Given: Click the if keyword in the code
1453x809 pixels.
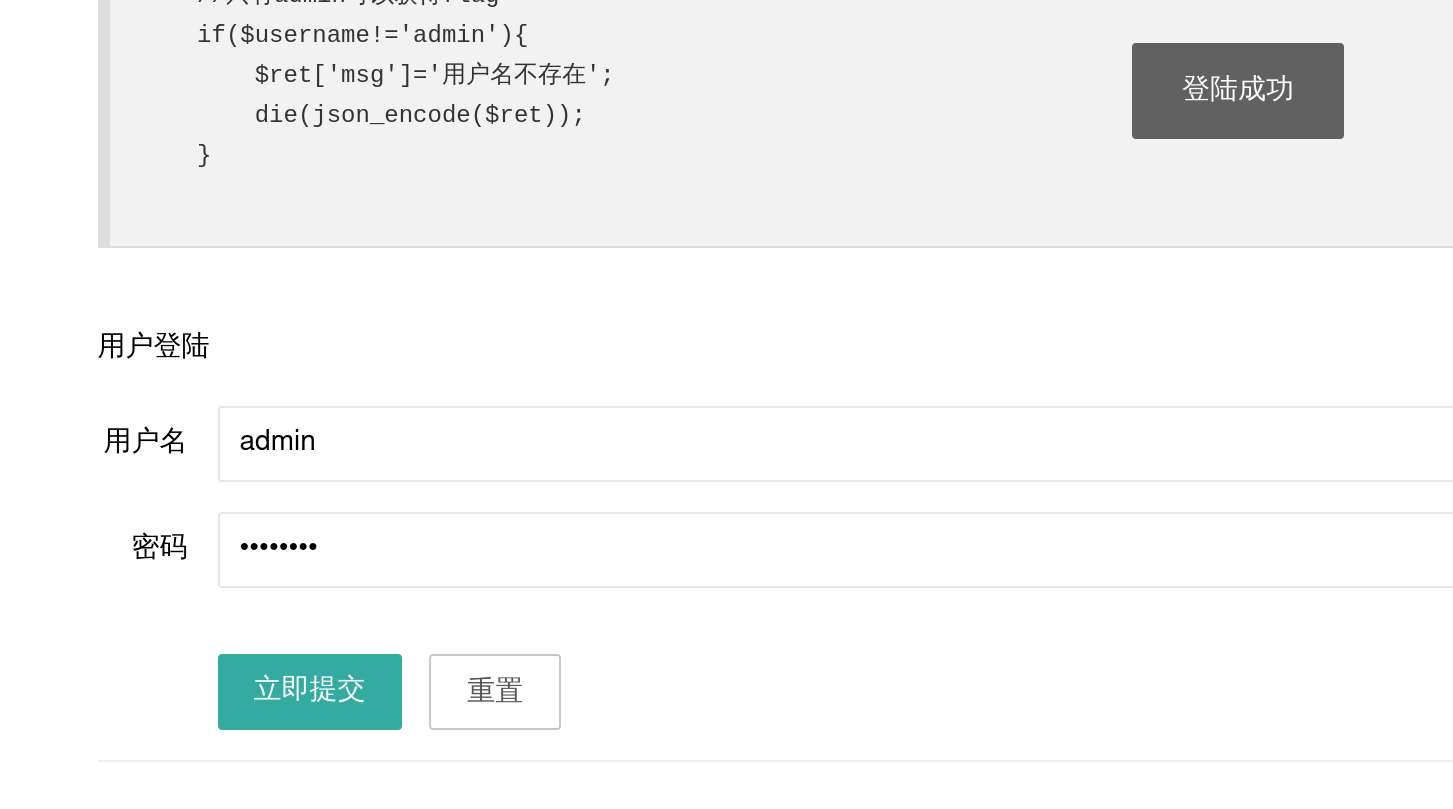Looking at the screenshot, I should pyautogui.click(x=211, y=35).
